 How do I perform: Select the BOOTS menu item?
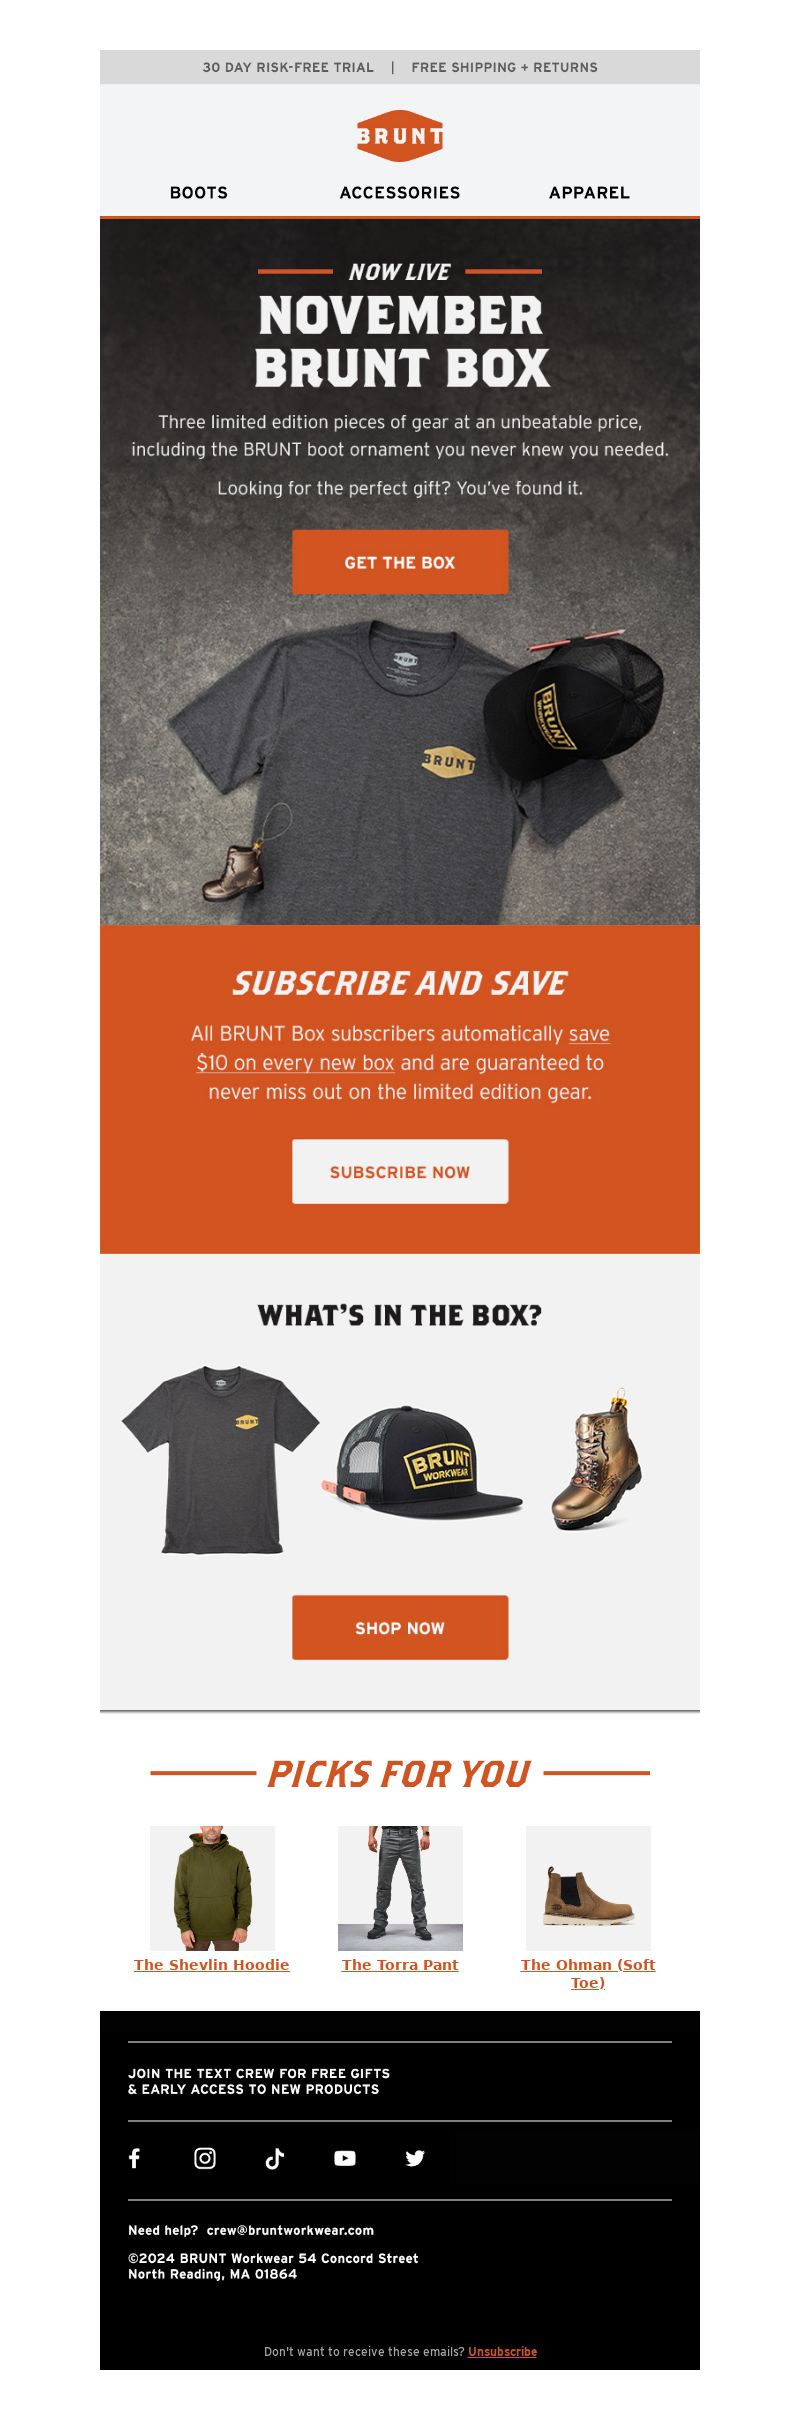[199, 193]
